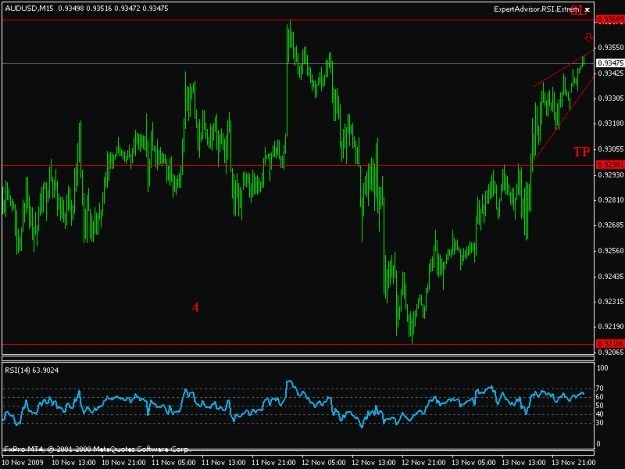This screenshot has width=625, height=469.
Task: Click the 11 Nov 13:00 time label
Action: [x=224, y=463]
